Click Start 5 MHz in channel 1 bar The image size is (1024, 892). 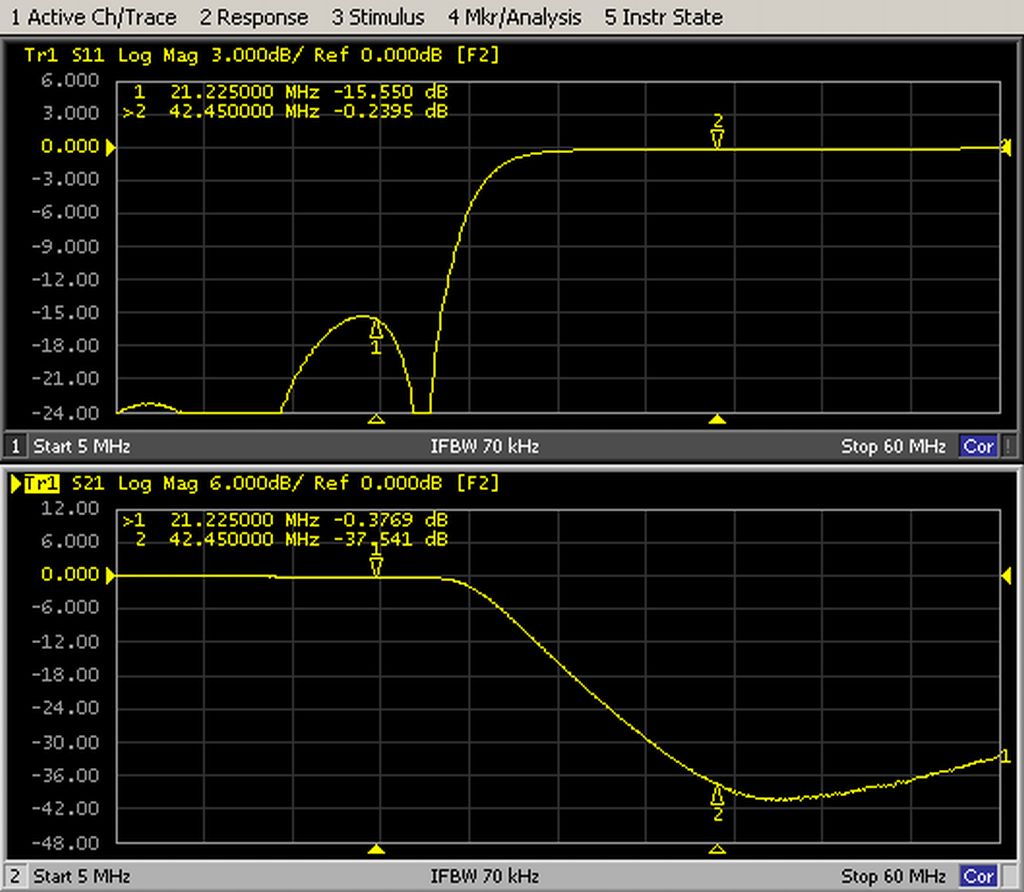click(82, 446)
